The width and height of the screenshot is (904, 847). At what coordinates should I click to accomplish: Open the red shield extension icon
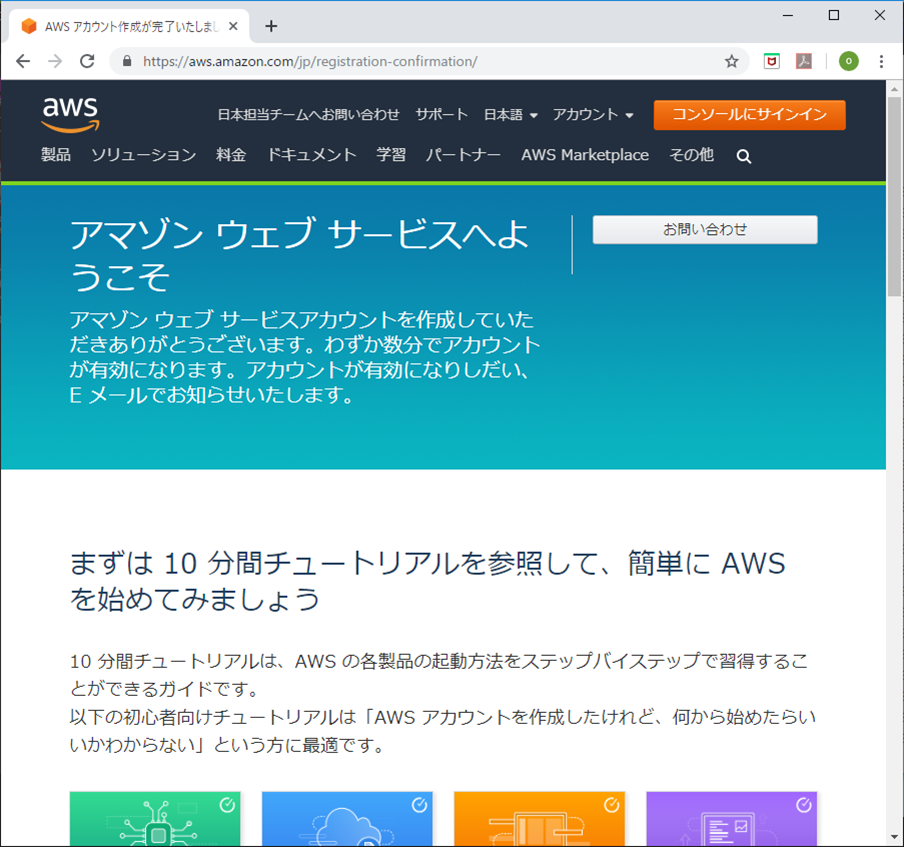pos(771,61)
